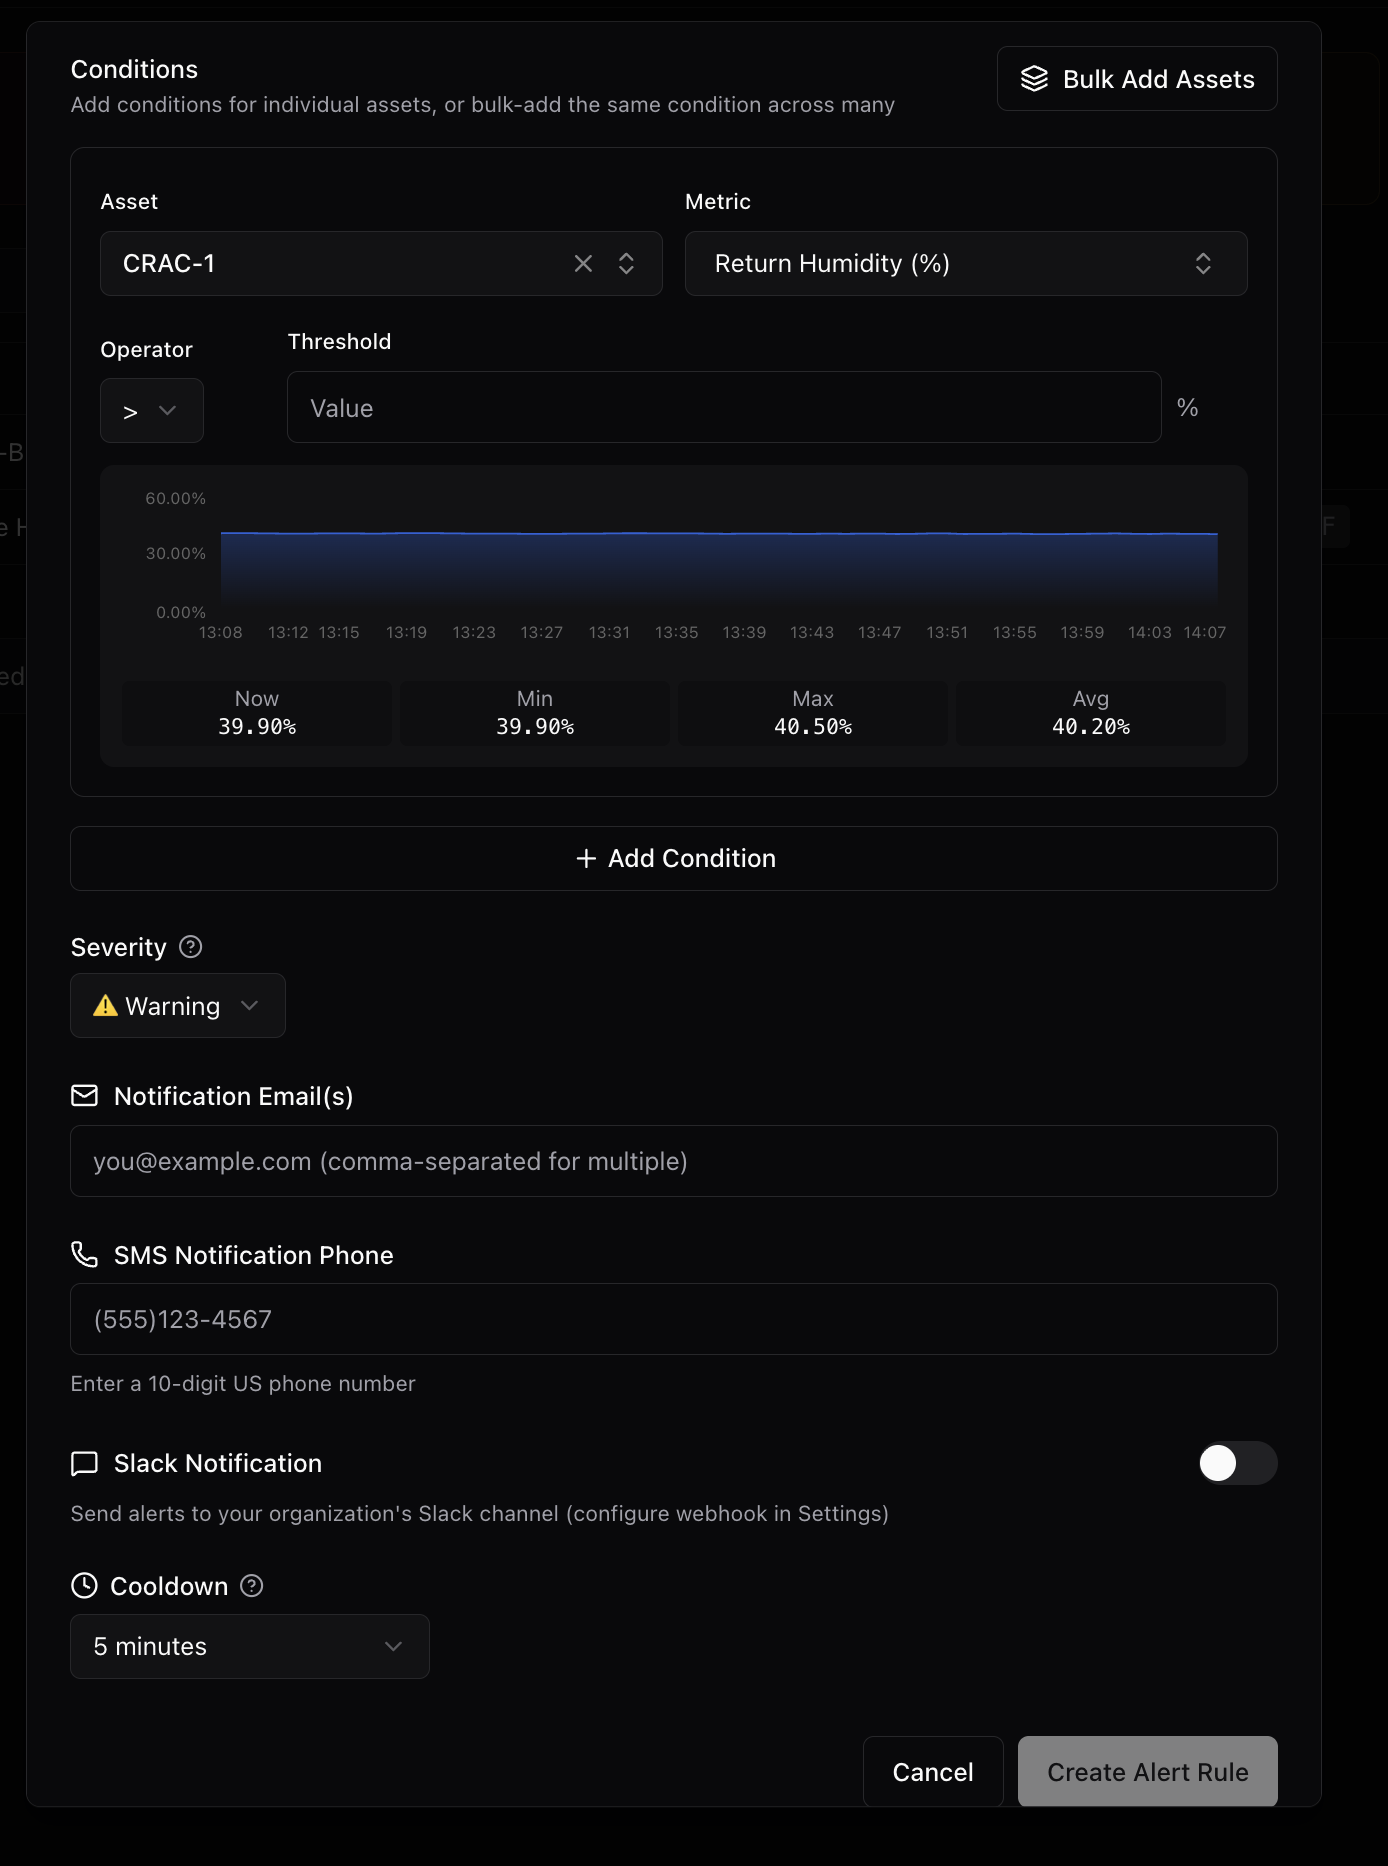Viewport: 1388px width, 1866px height.
Task: Click the Add Condition button
Action: click(x=674, y=858)
